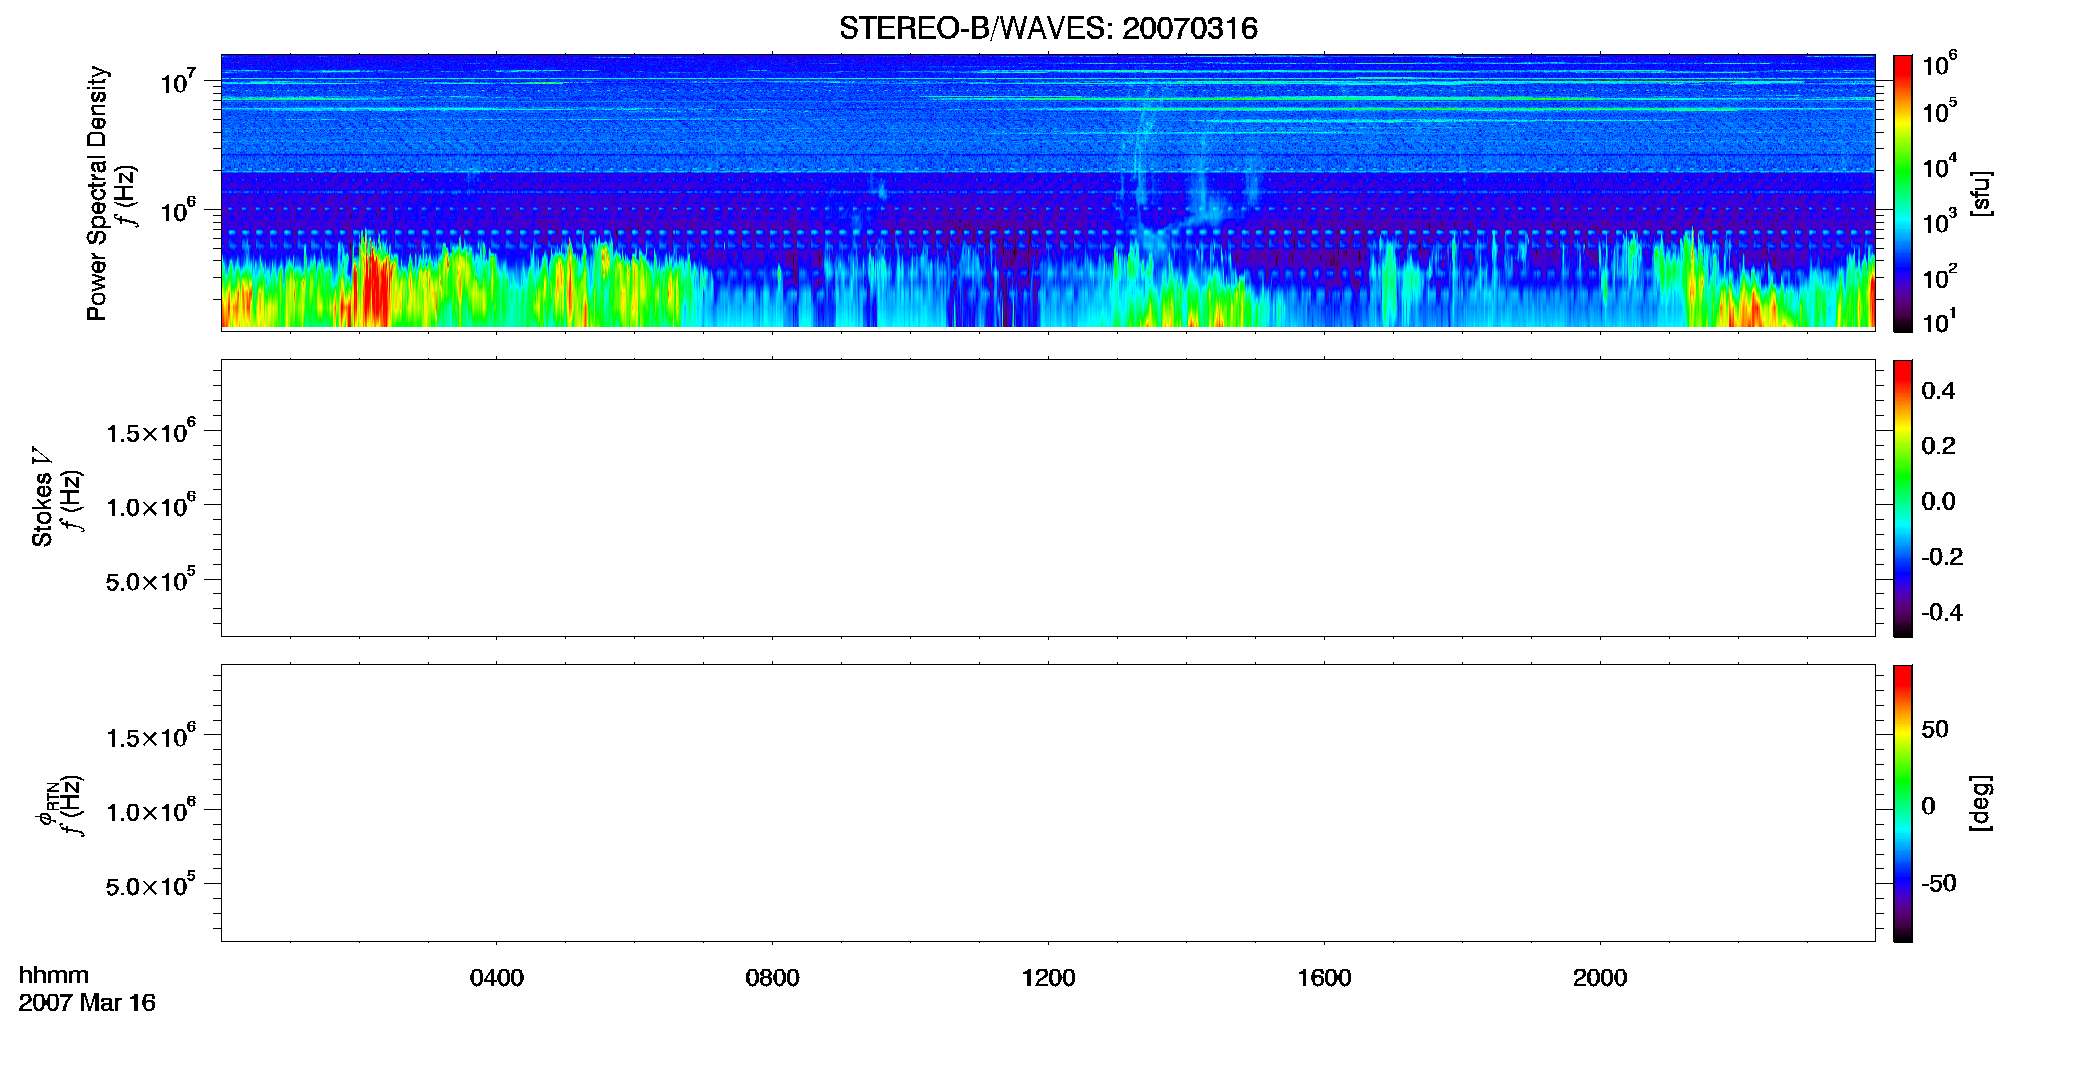The height and width of the screenshot is (1080, 2096).
Task: Click the hhmm time format label
Action: click(x=54, y=976)
